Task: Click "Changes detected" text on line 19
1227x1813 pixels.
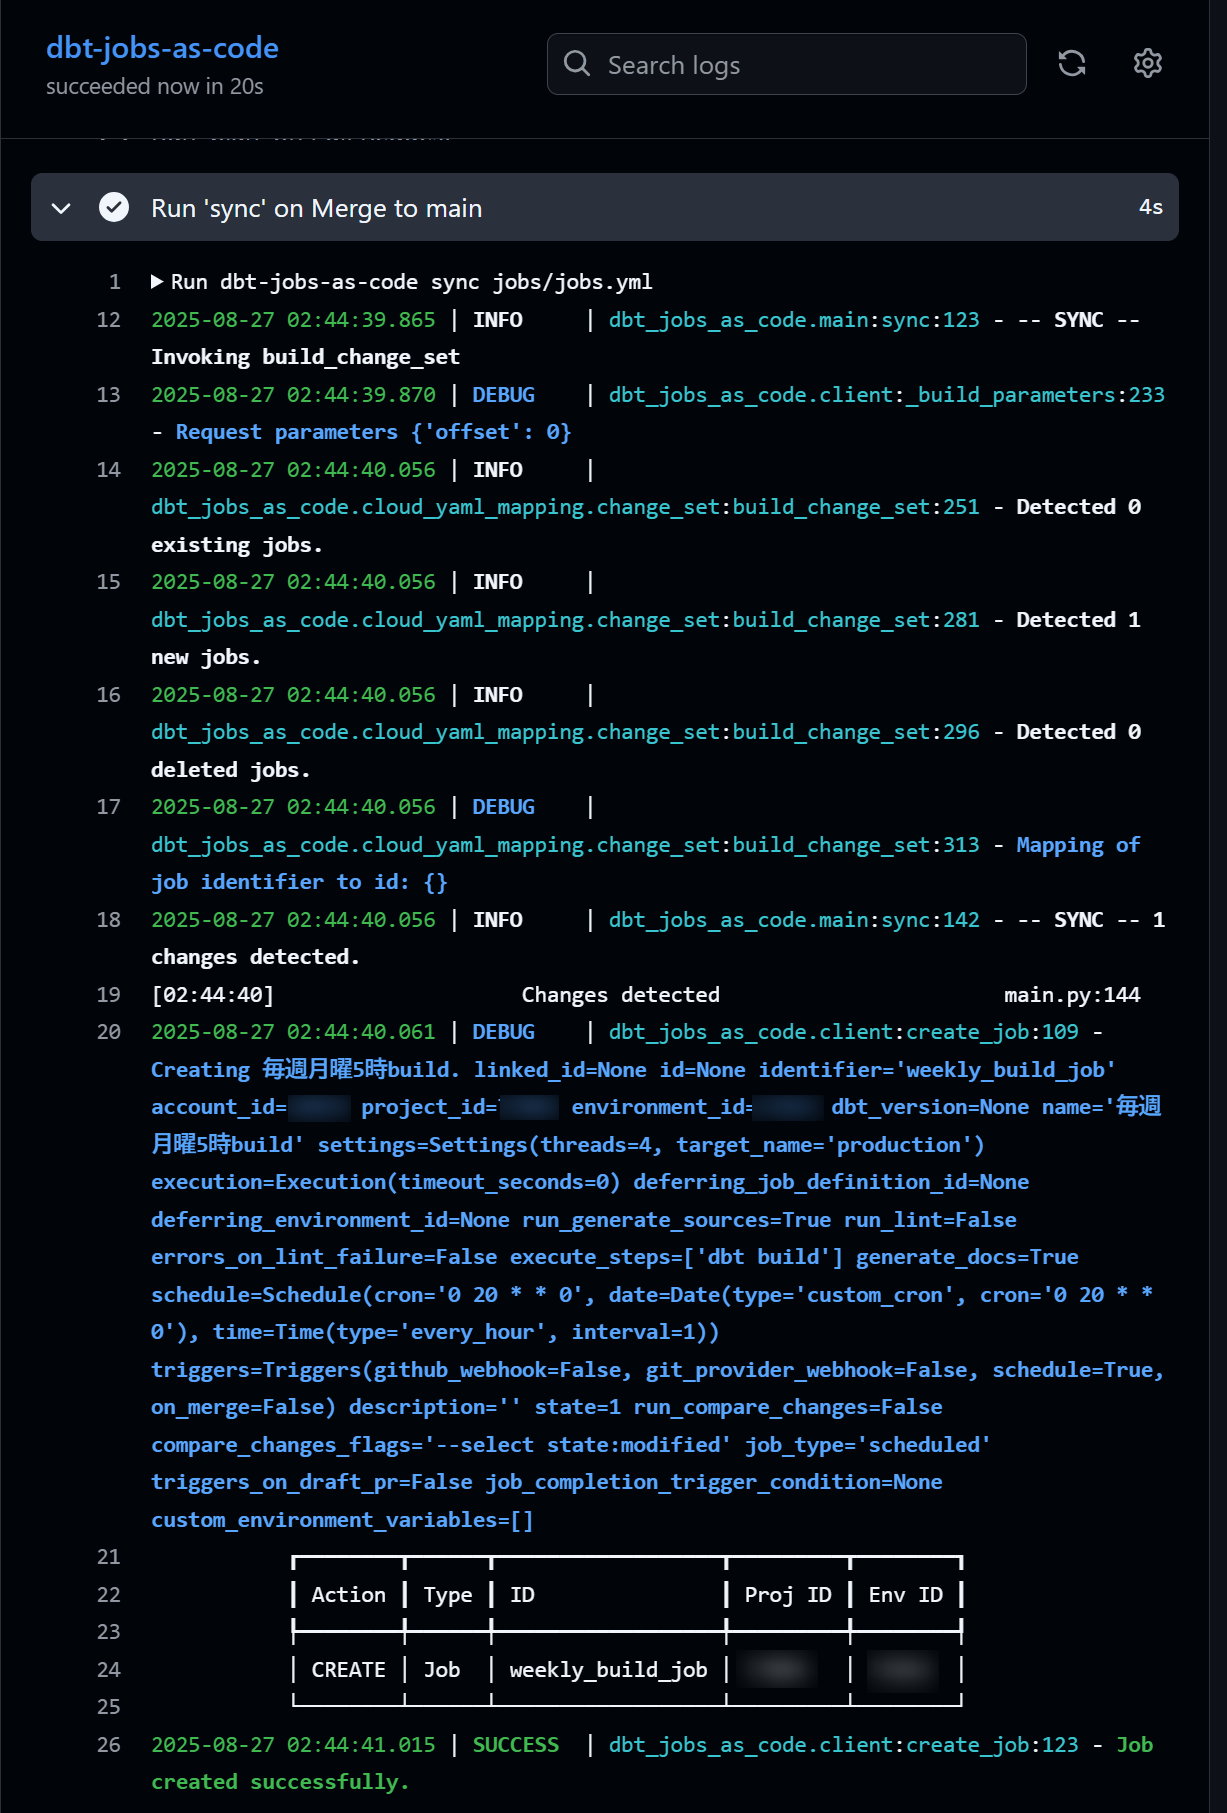Action: click(x=621, y=995)
